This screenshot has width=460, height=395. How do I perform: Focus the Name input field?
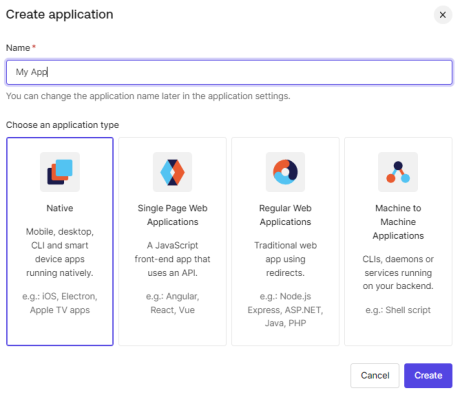pyautogui.click(x=229, y=72)
